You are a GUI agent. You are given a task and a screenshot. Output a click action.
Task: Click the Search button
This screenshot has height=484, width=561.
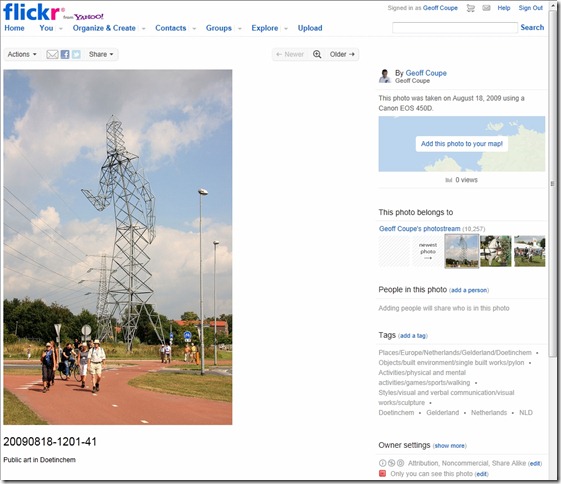[532, 28]
